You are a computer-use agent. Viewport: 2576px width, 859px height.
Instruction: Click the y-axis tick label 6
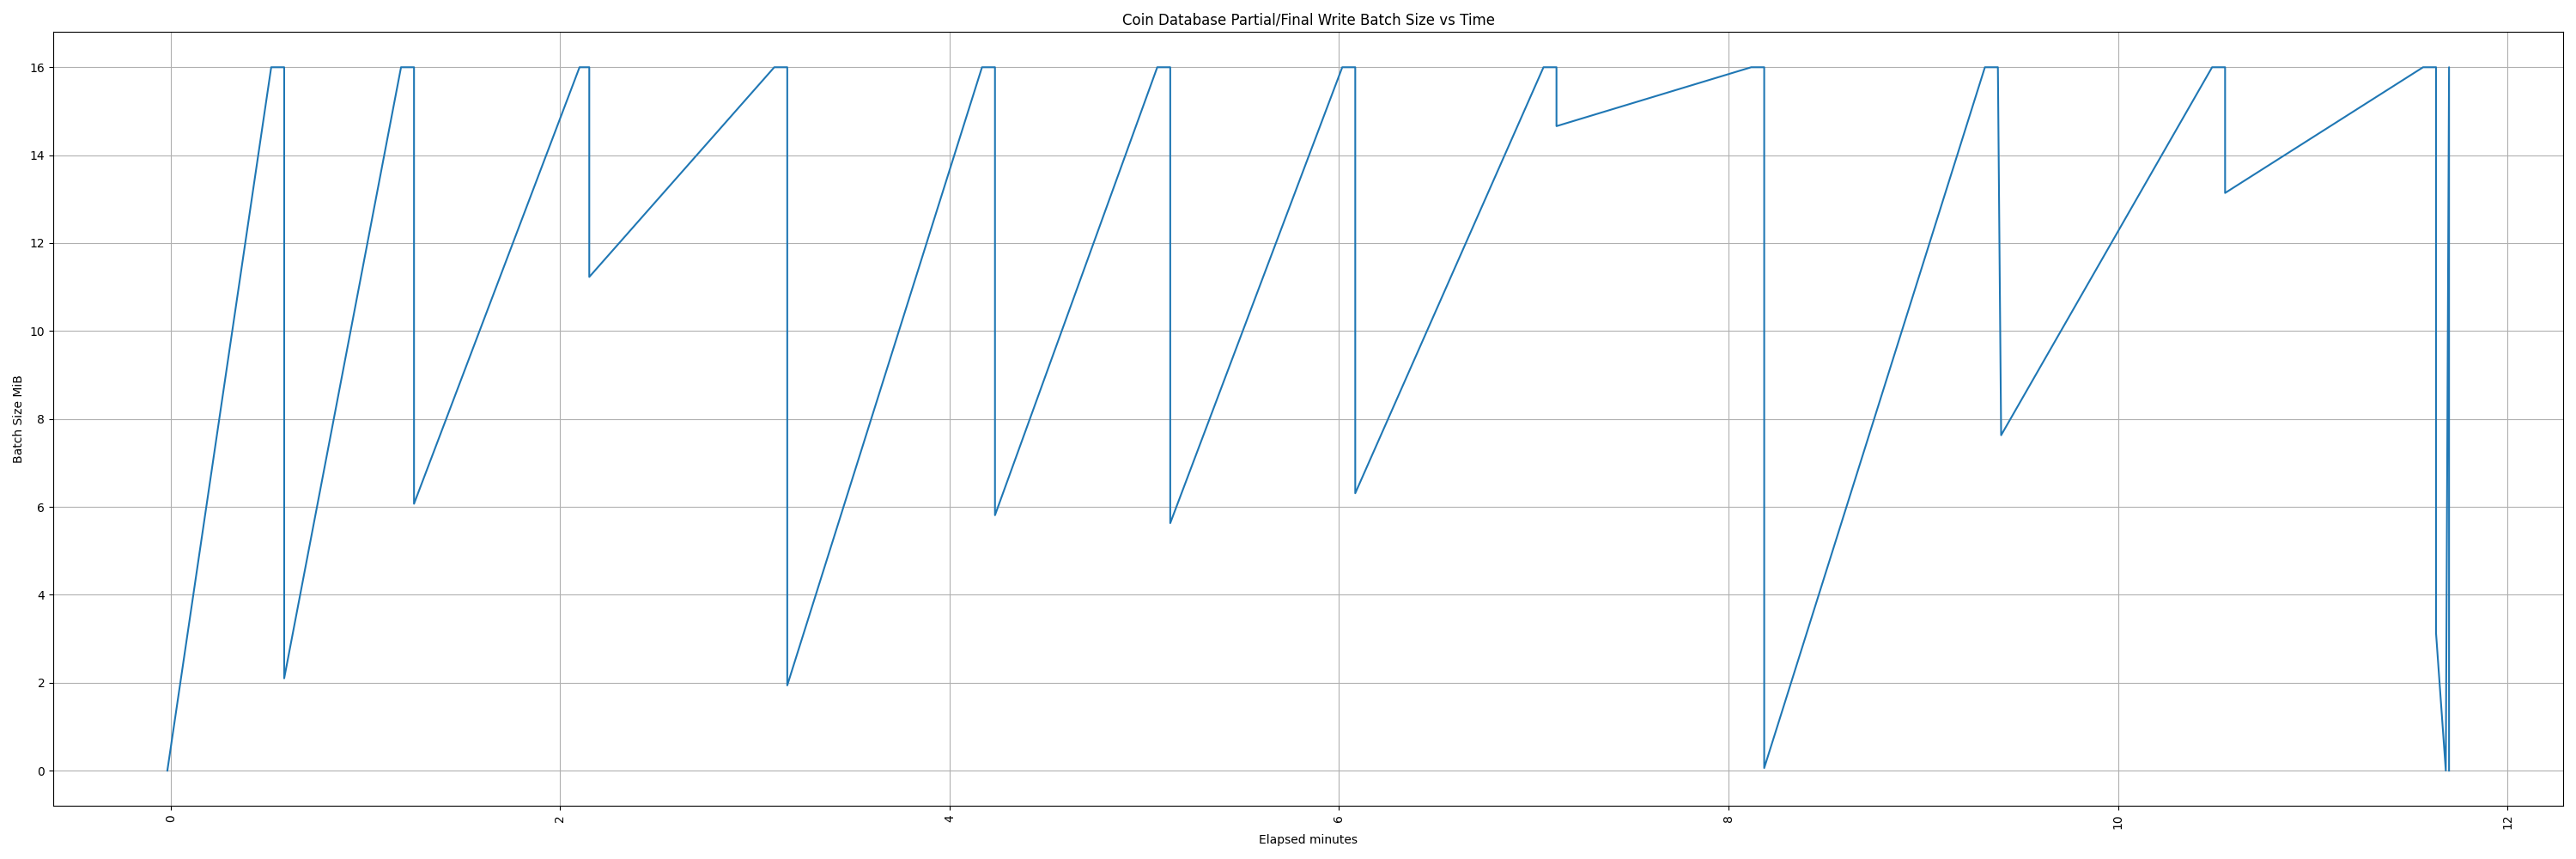40,508
